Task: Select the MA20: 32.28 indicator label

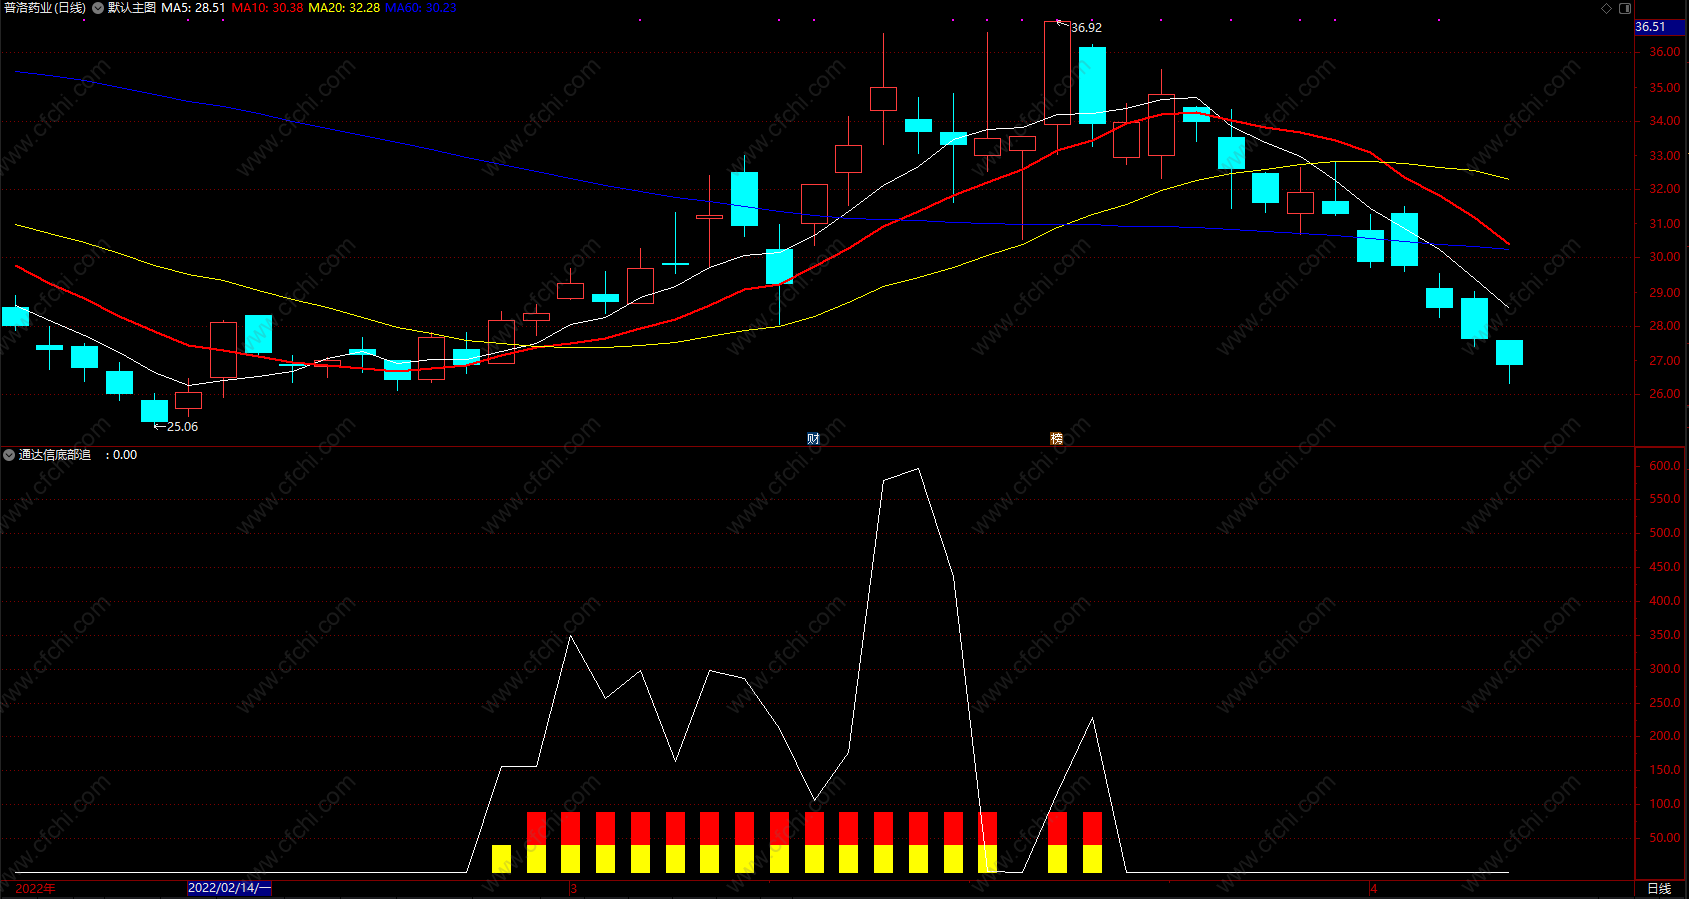Action: click(344, 8)
